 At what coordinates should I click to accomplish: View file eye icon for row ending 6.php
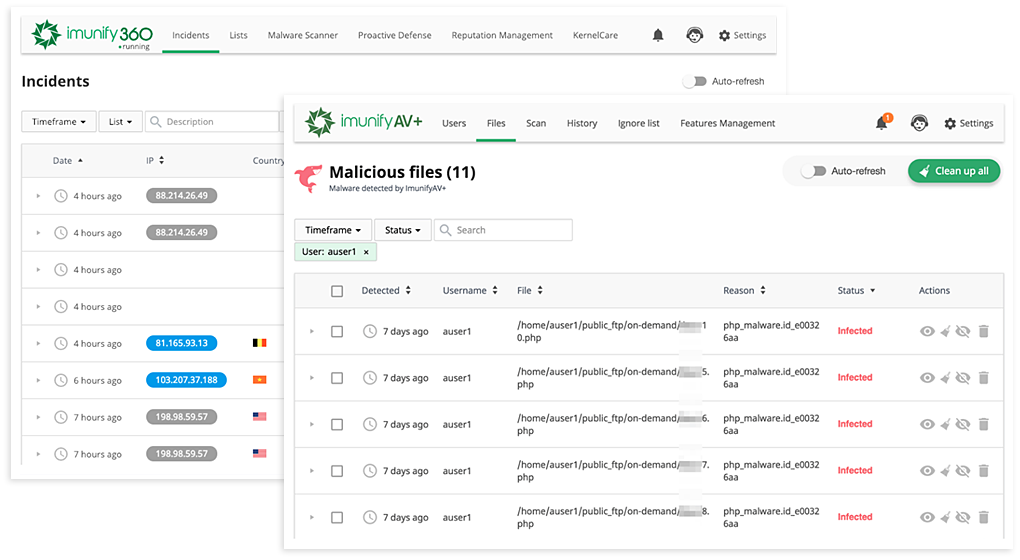(927, 424)
